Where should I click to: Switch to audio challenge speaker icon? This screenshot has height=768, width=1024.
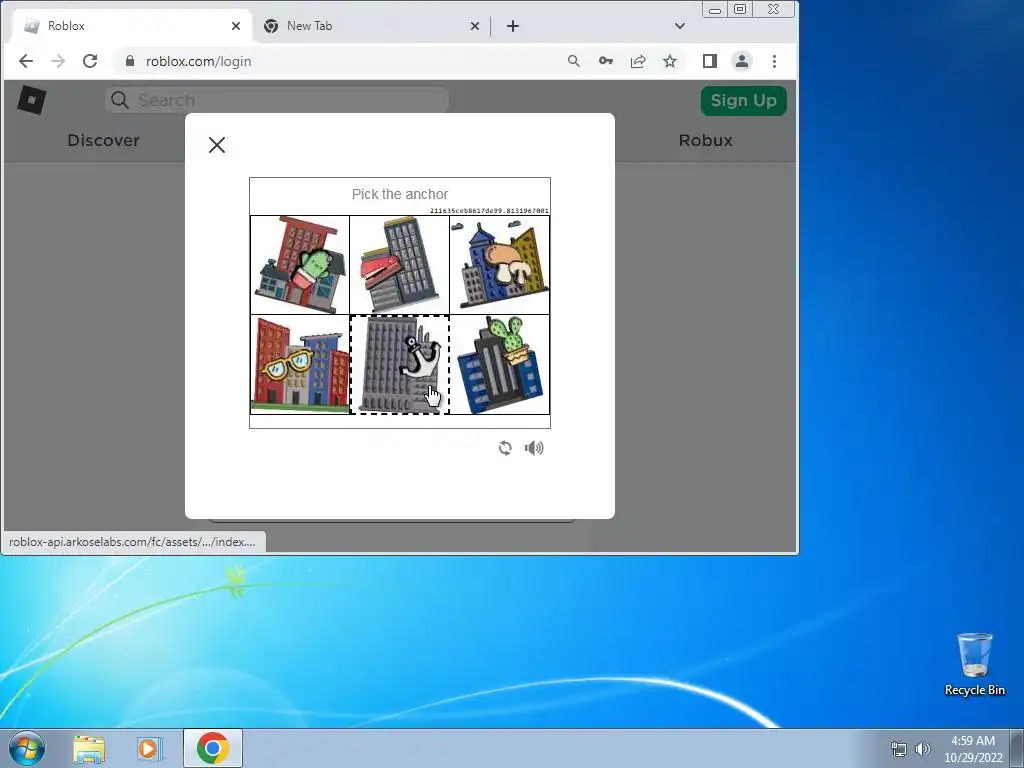pos(534,448)
